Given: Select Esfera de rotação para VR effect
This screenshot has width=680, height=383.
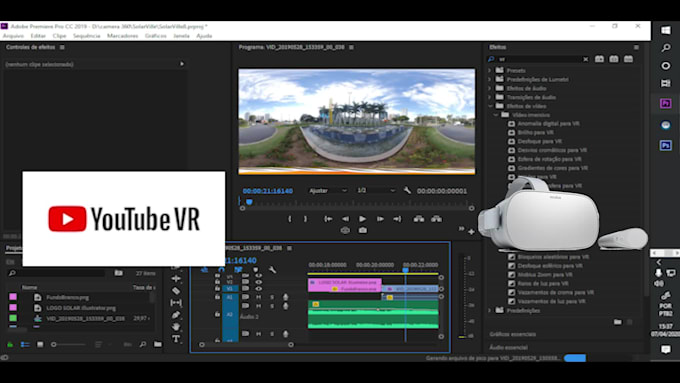Looking at the screenshot, I should click(549, 159).
